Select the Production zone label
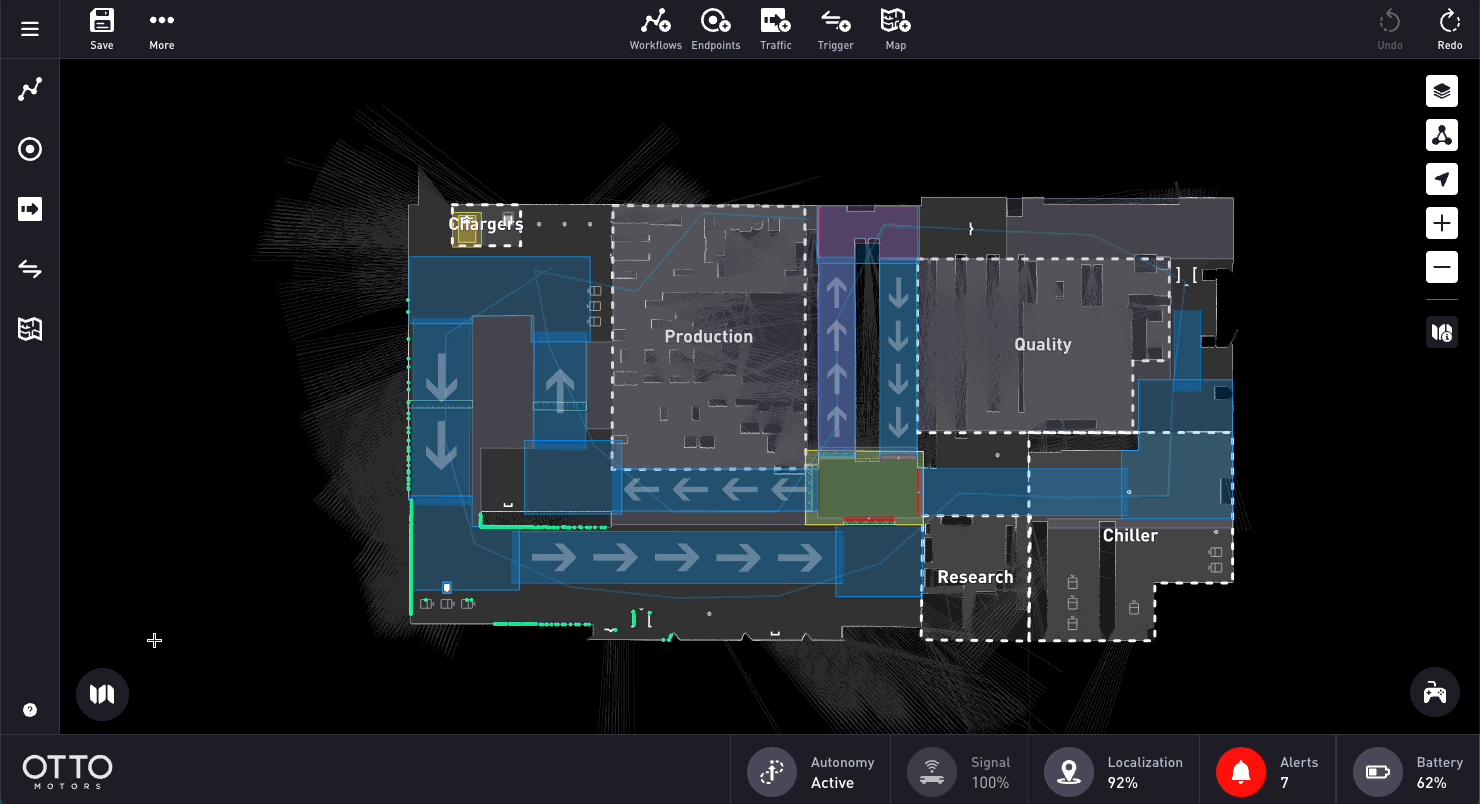Viewport: 1480px width, 804px height. (709, 336)
